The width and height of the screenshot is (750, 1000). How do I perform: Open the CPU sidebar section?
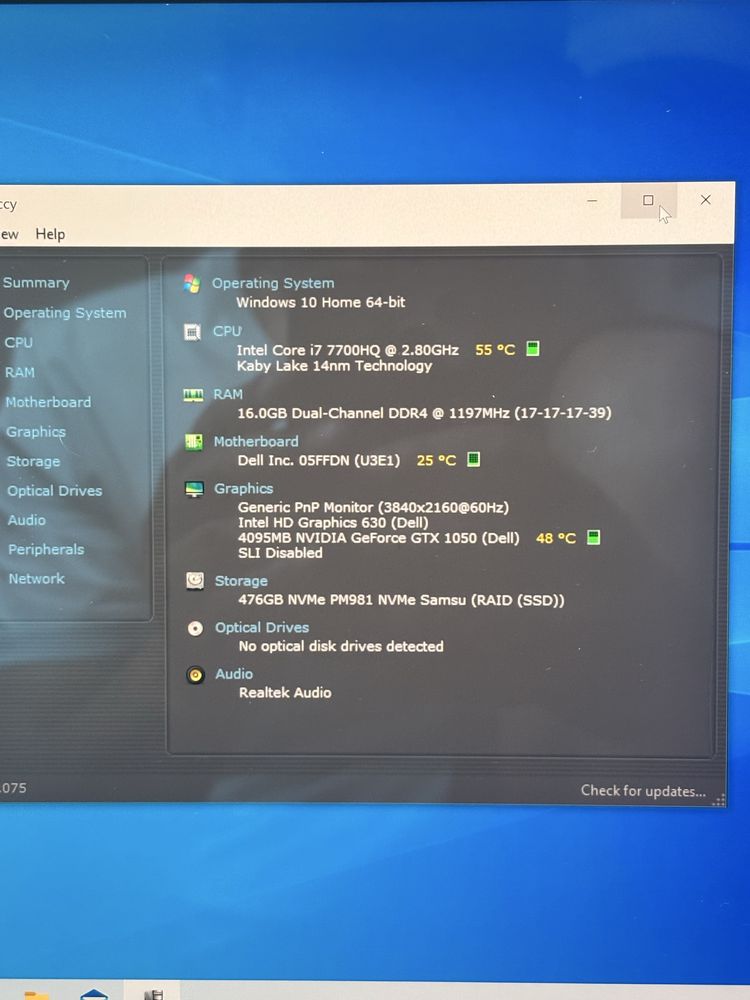tap(18, 342)
